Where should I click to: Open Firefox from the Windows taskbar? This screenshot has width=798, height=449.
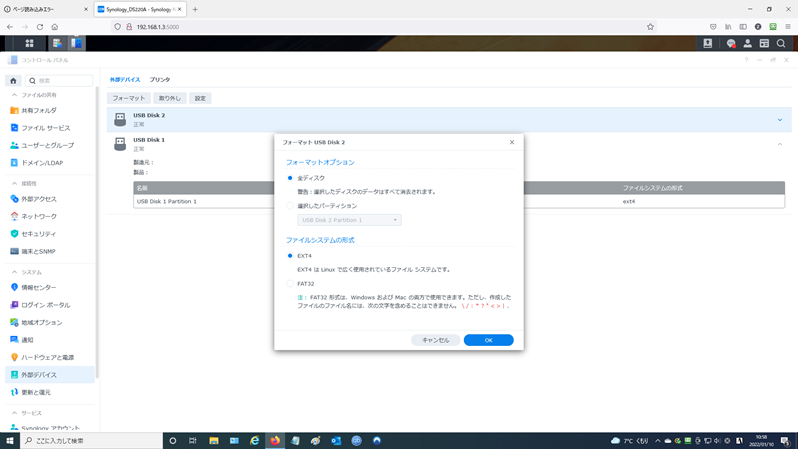(x=275, y=440)
